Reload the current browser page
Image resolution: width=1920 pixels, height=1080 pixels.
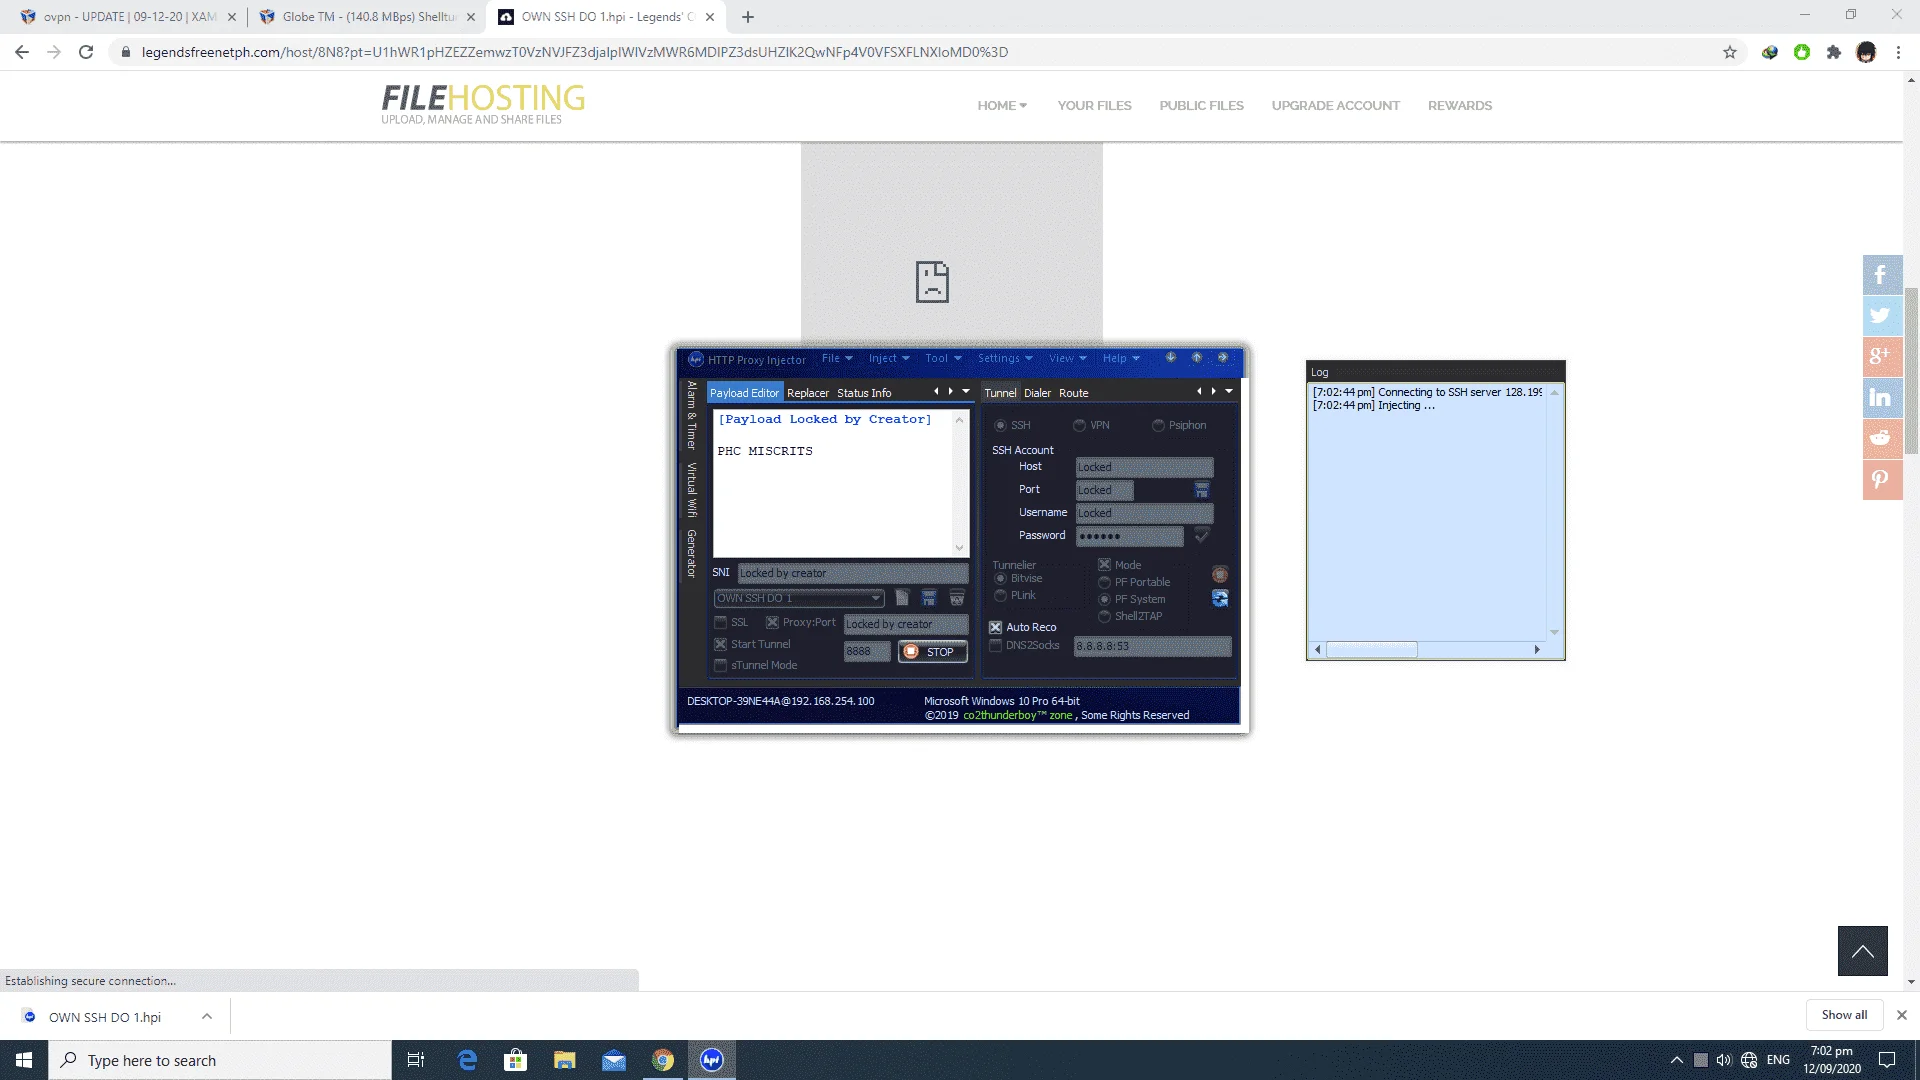click(86, 52)
